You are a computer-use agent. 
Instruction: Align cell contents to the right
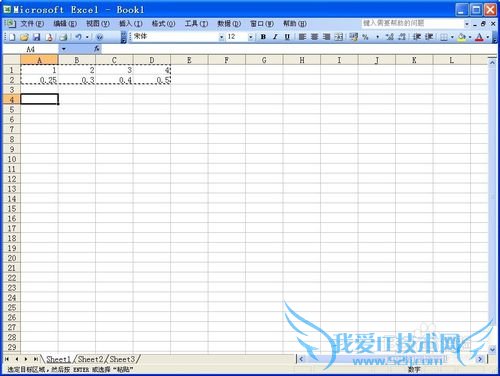pos(326,37)
